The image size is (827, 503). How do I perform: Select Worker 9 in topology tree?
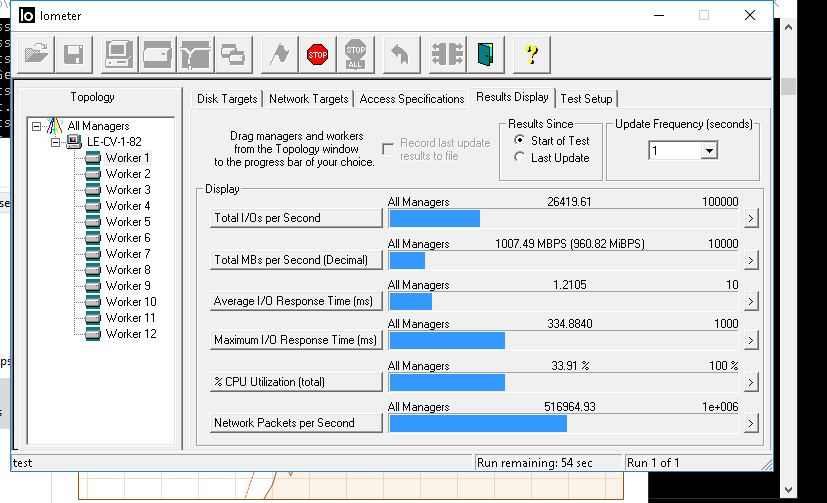[128, 286]
